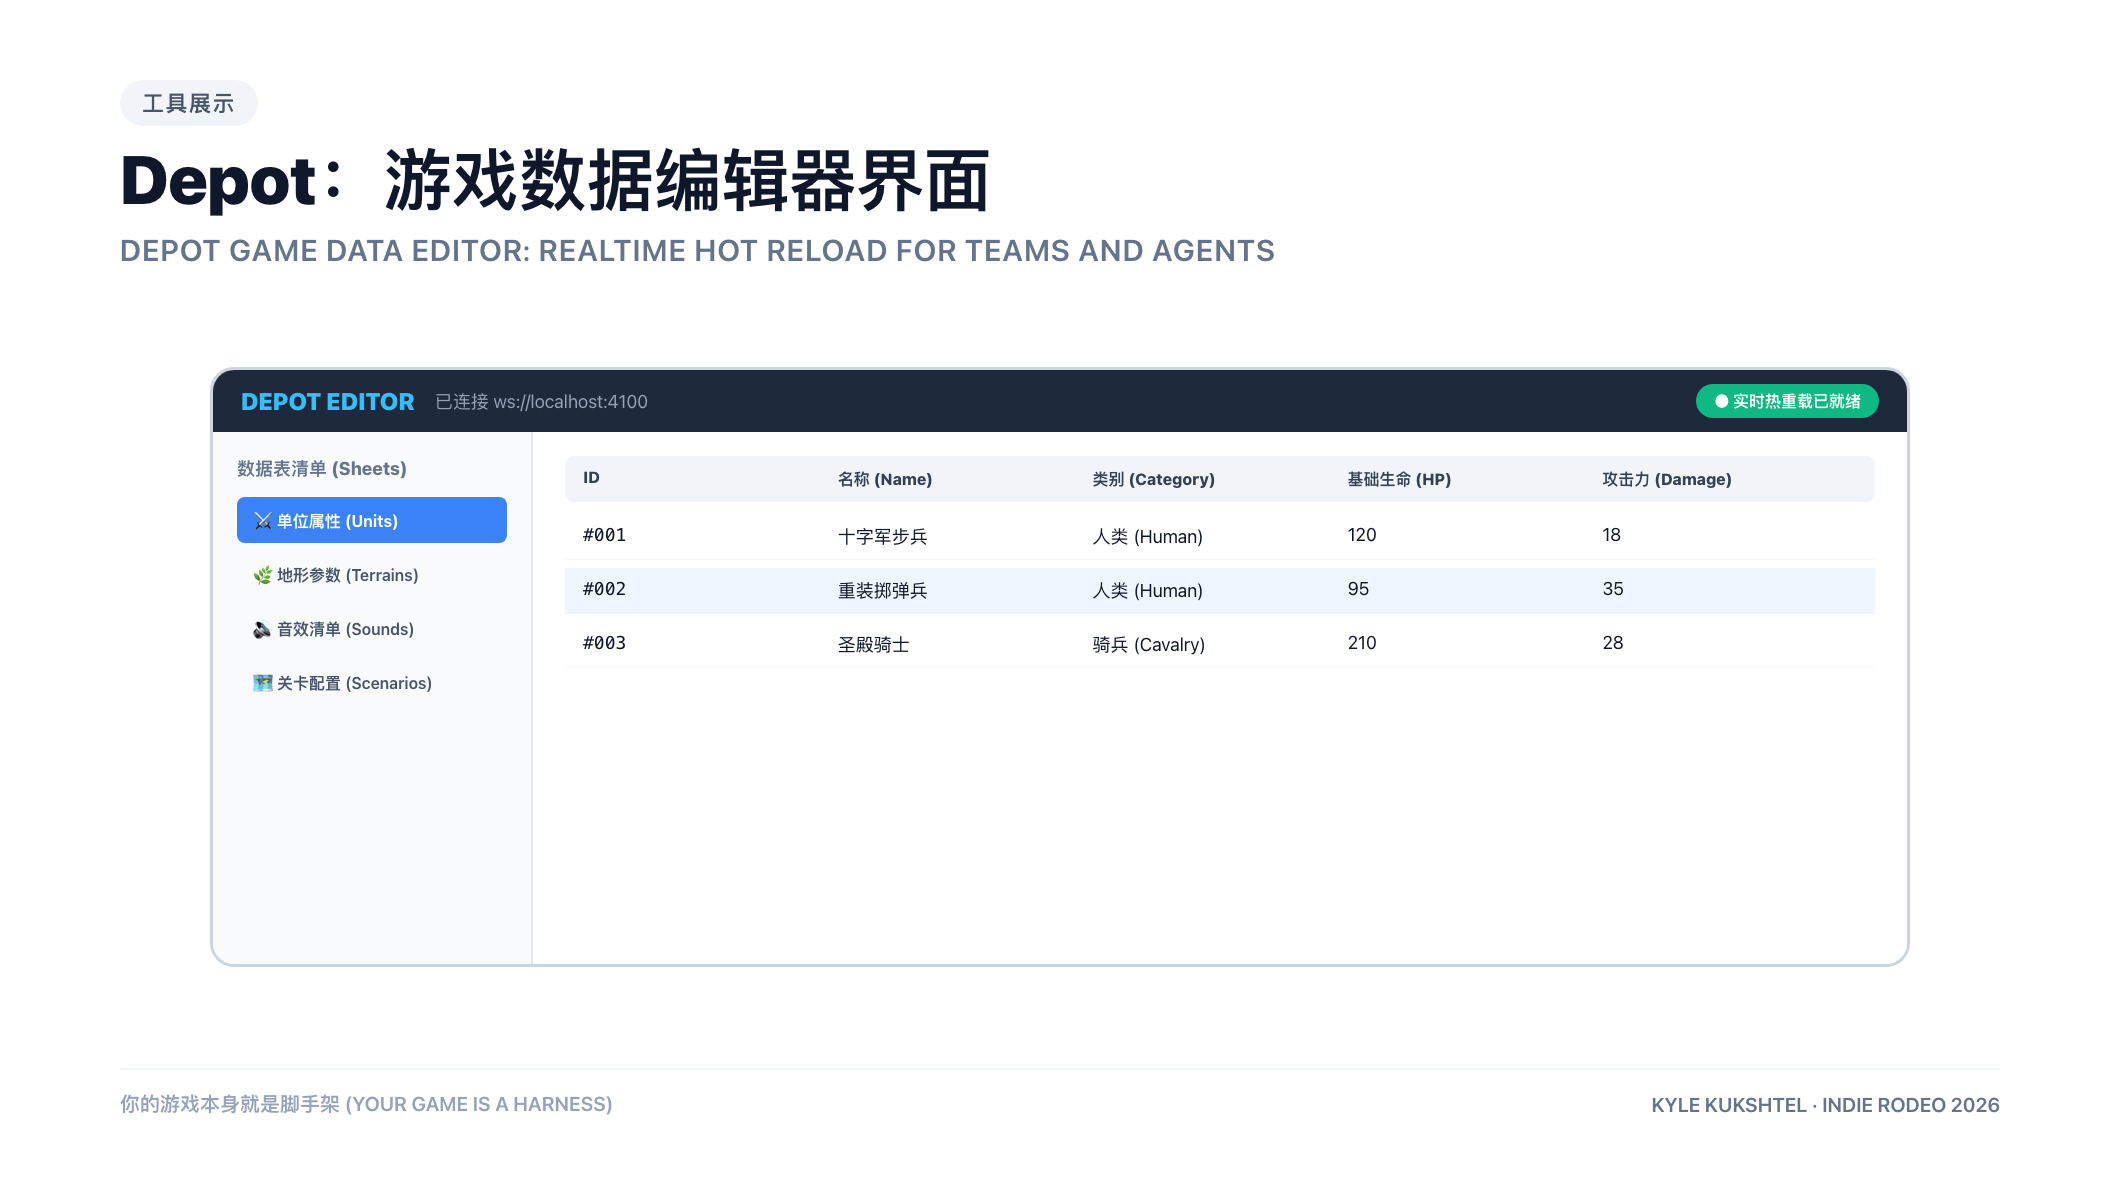Viewport: 2120px width, 1188px height.
Task: Click the name cell 十字军步兵
Action: point(883,536)
